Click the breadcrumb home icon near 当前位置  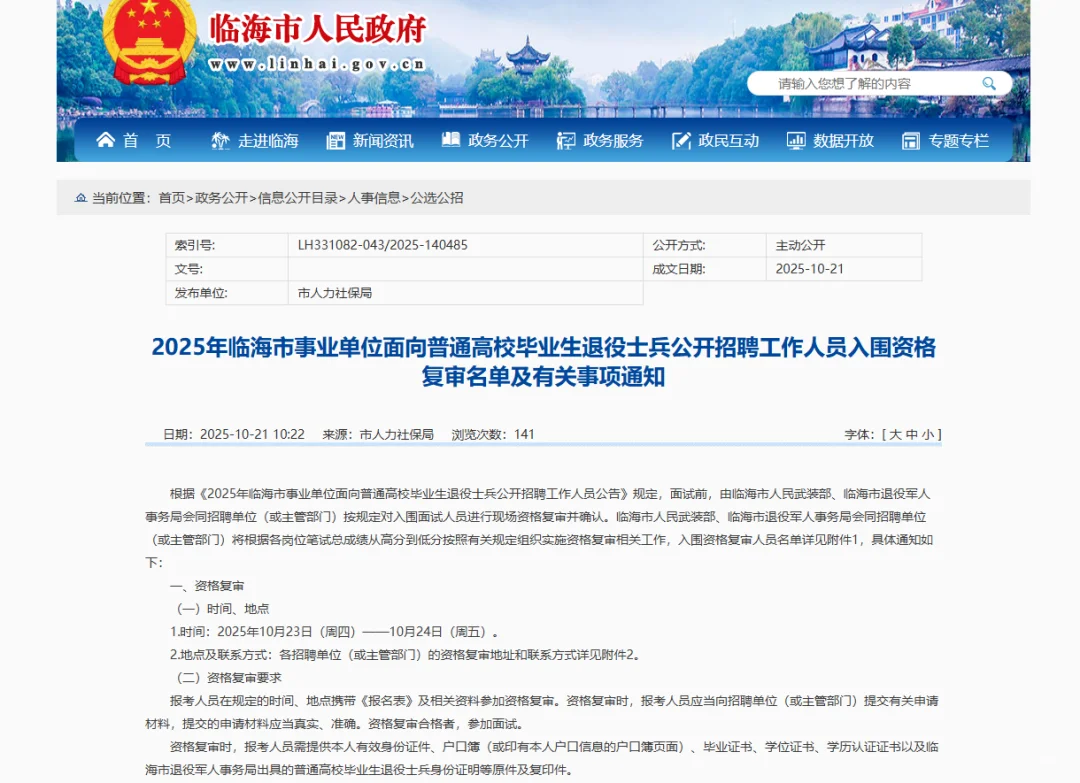81,198
